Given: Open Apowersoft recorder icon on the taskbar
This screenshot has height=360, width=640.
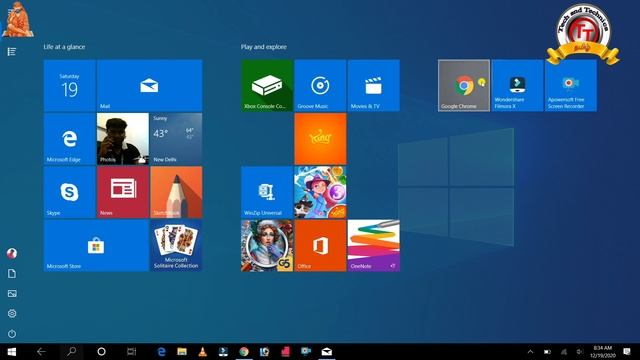Looking at the screenshot, I should (306, 351).
